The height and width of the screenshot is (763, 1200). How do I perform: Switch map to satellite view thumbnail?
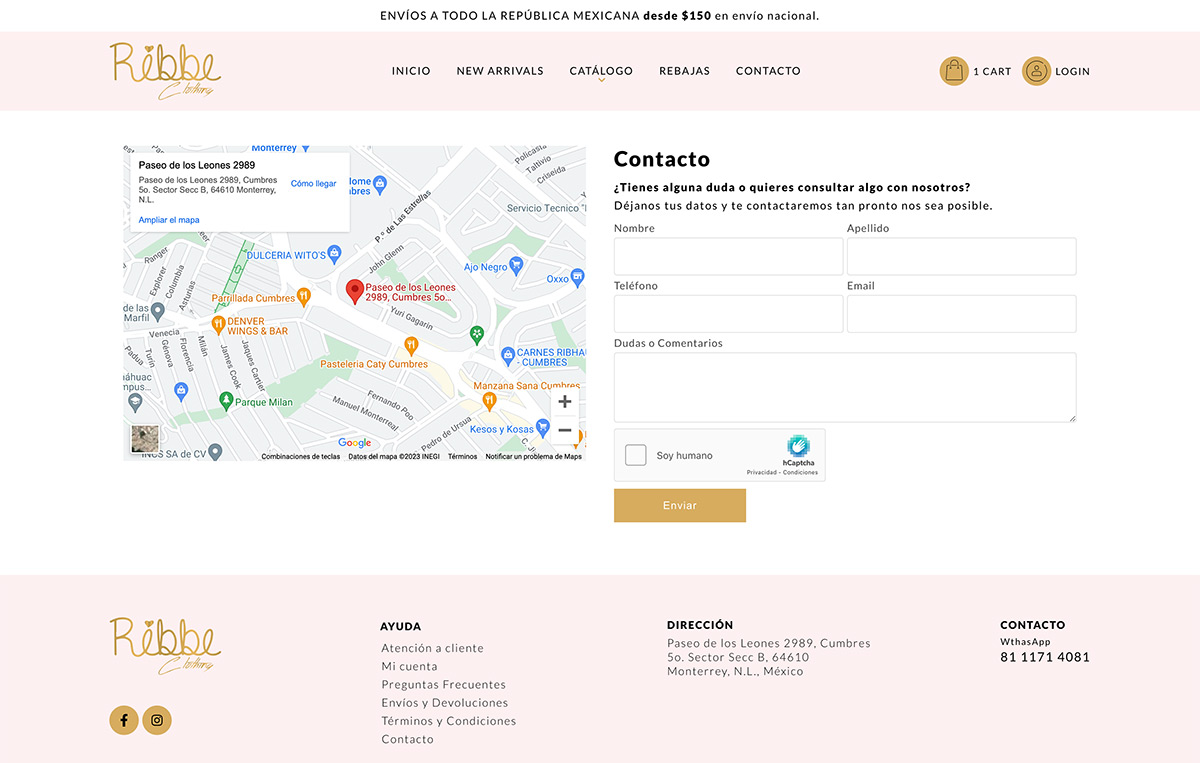[145, 439]
